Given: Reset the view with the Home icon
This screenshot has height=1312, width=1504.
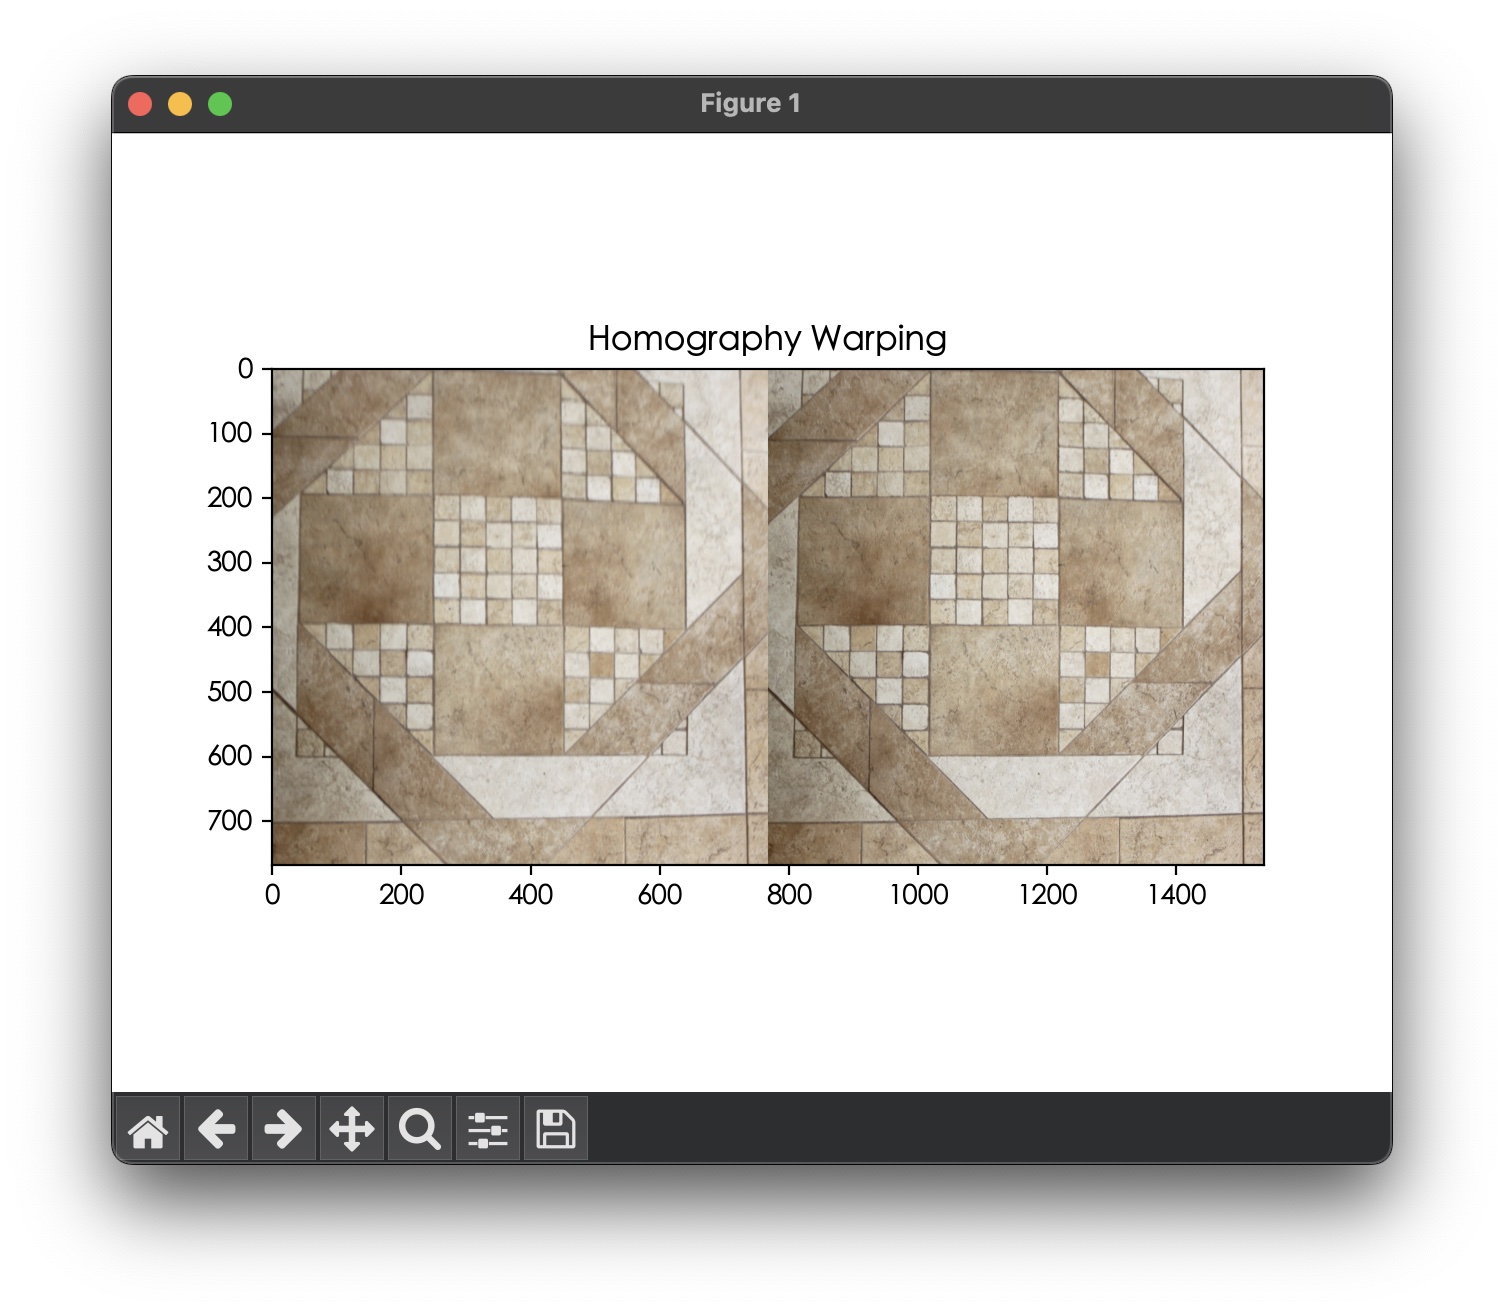Looking at the screenshot, I should [148, 1129].
